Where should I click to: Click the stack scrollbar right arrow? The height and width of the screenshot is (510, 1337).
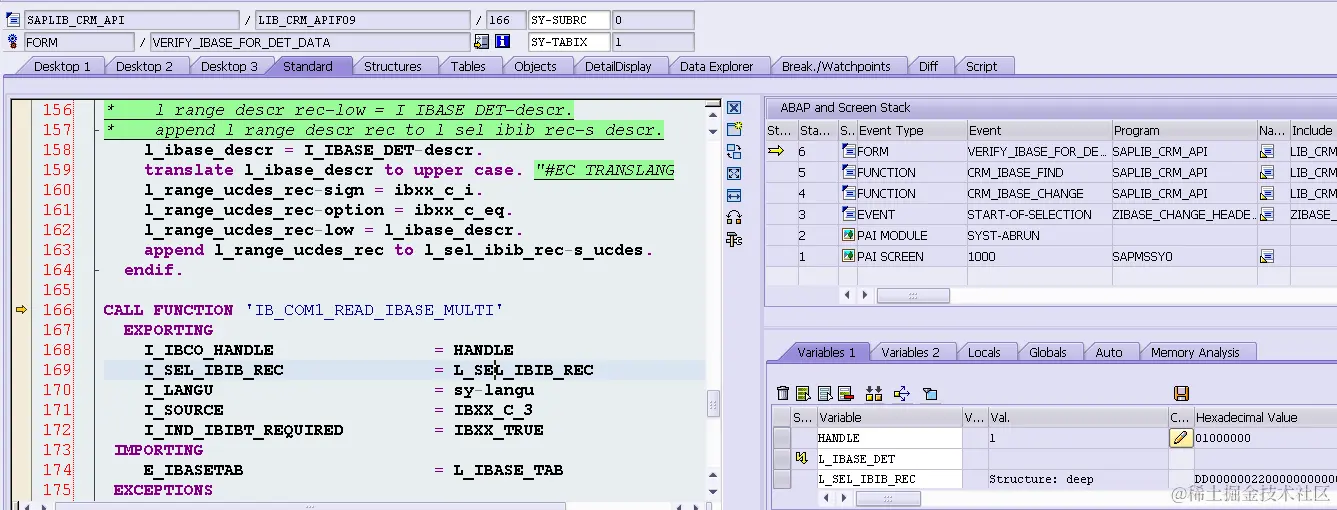point(866,295)
